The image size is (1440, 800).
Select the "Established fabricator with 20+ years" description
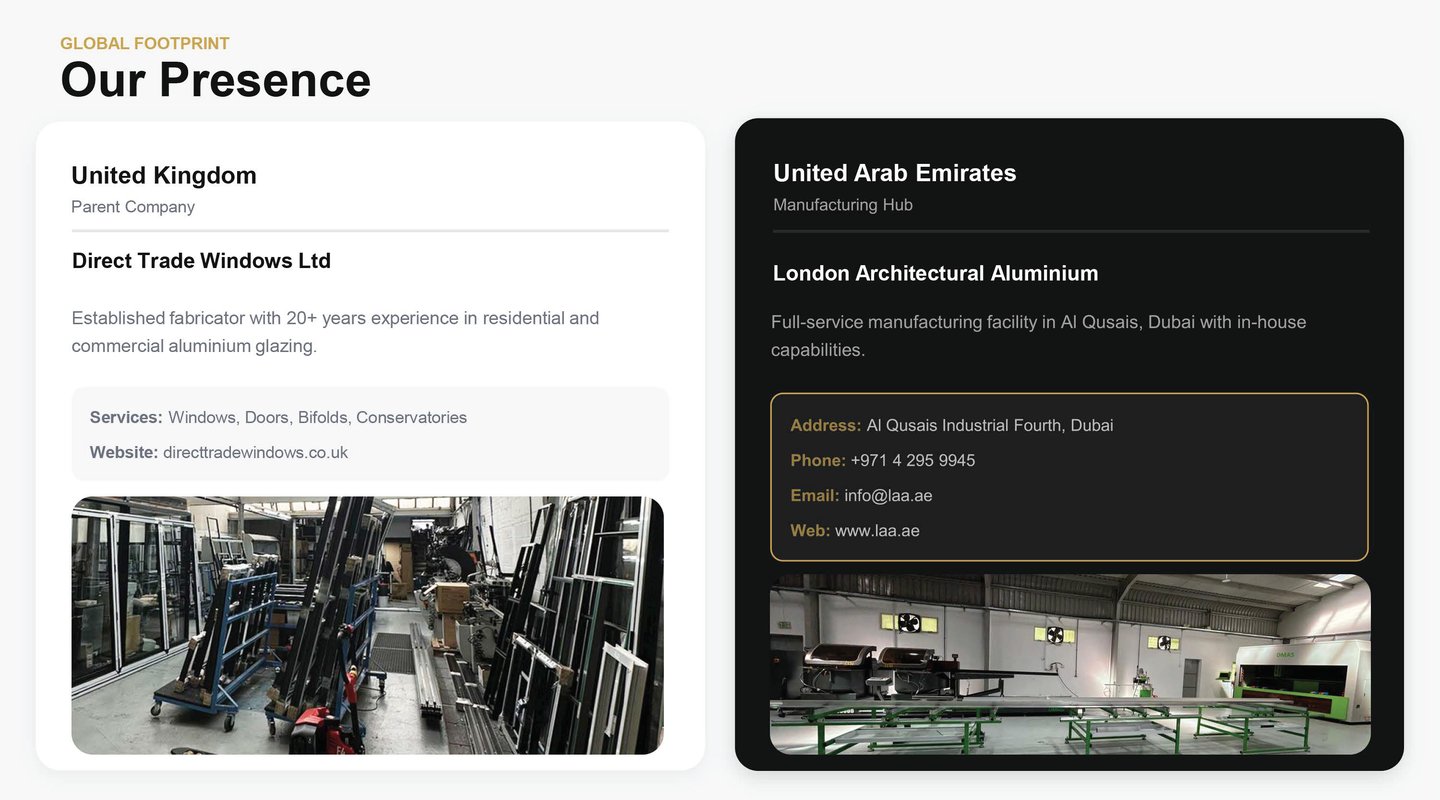click(x=335, y=332)
